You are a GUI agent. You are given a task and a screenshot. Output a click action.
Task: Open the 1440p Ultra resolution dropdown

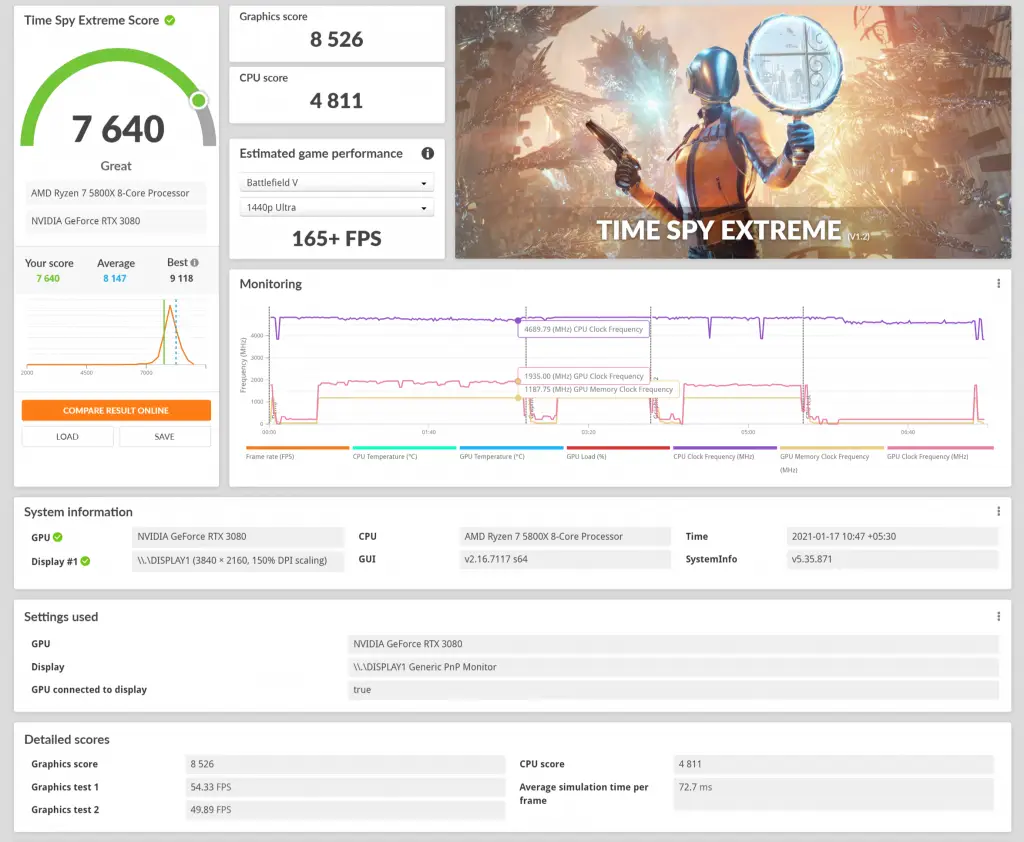click(336, 208)
